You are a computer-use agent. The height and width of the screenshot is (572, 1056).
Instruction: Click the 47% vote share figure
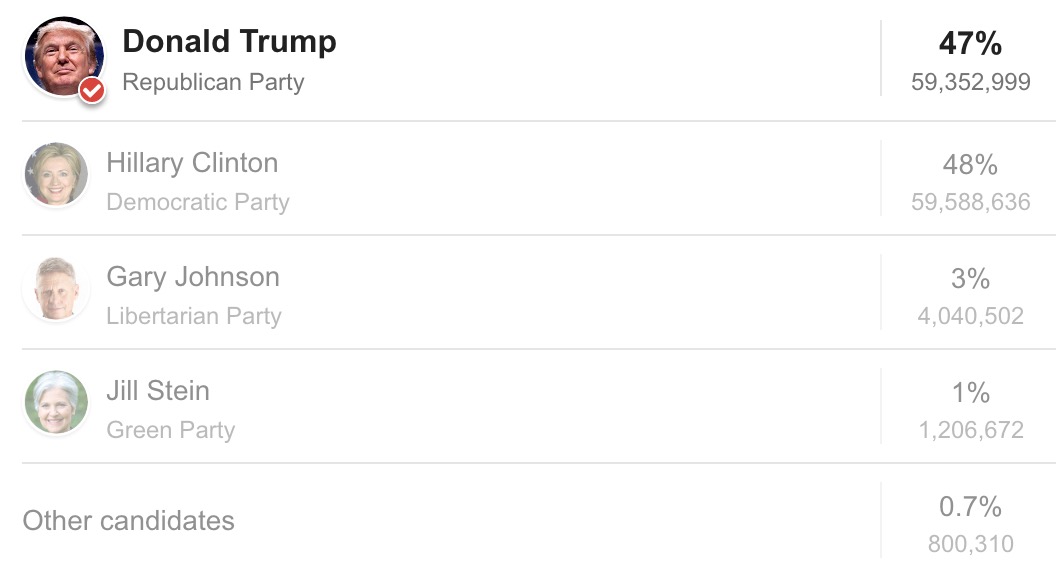tap(970, 44)
